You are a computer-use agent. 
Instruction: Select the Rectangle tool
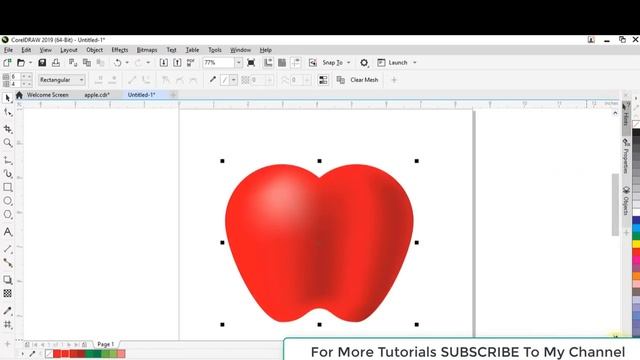(x=7, y=187)
